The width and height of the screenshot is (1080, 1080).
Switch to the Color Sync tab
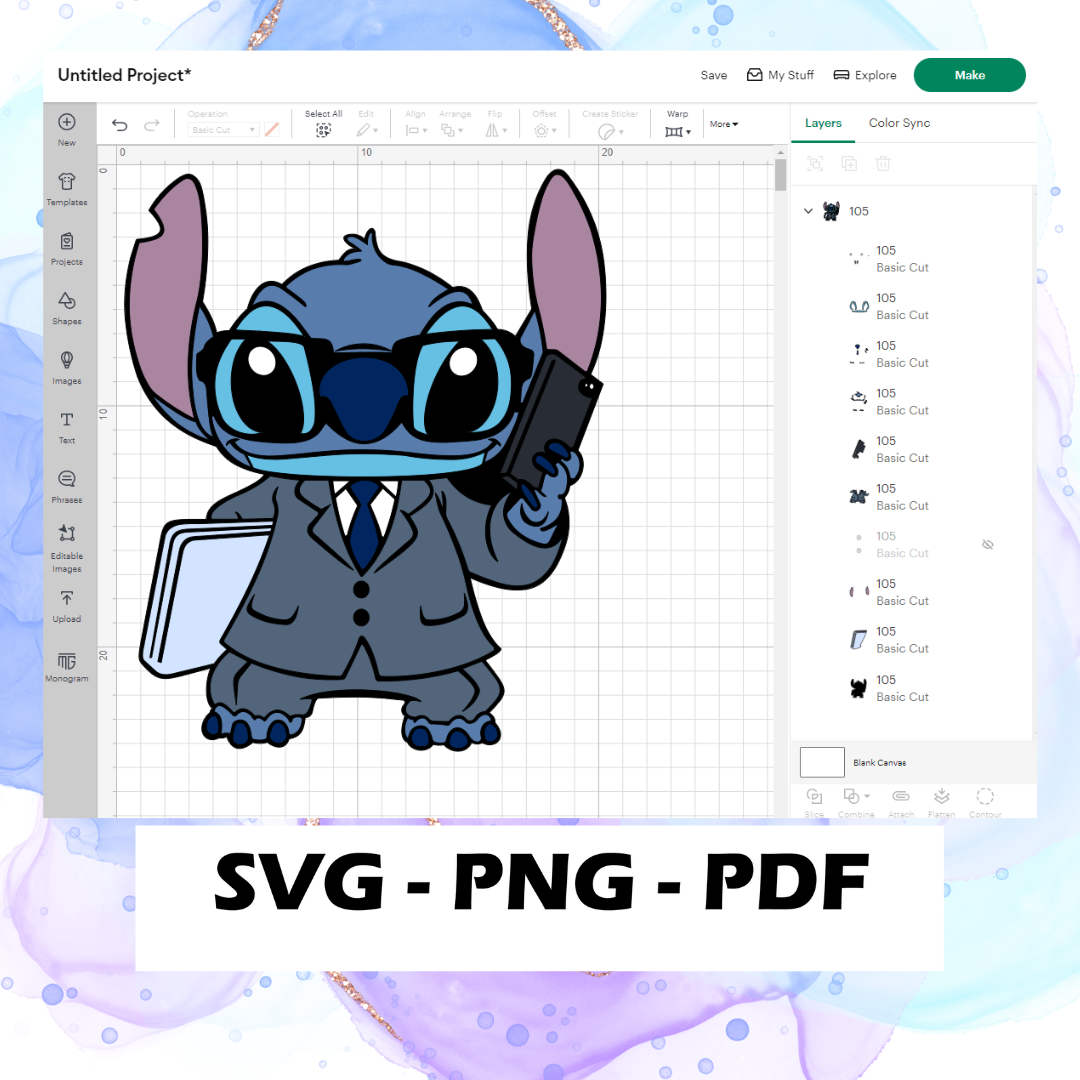tap(899, 123)
